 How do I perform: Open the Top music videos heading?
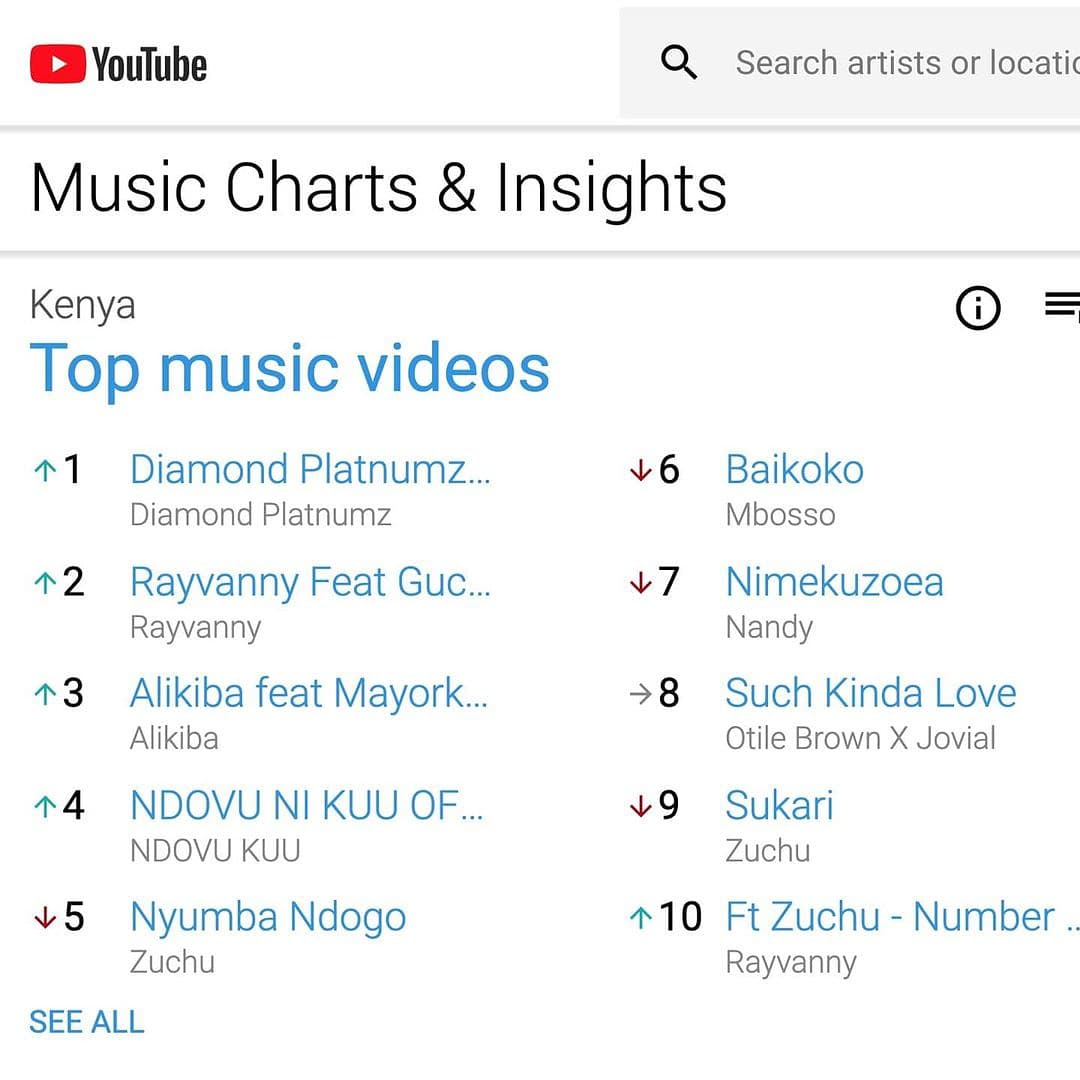[289, 369]
